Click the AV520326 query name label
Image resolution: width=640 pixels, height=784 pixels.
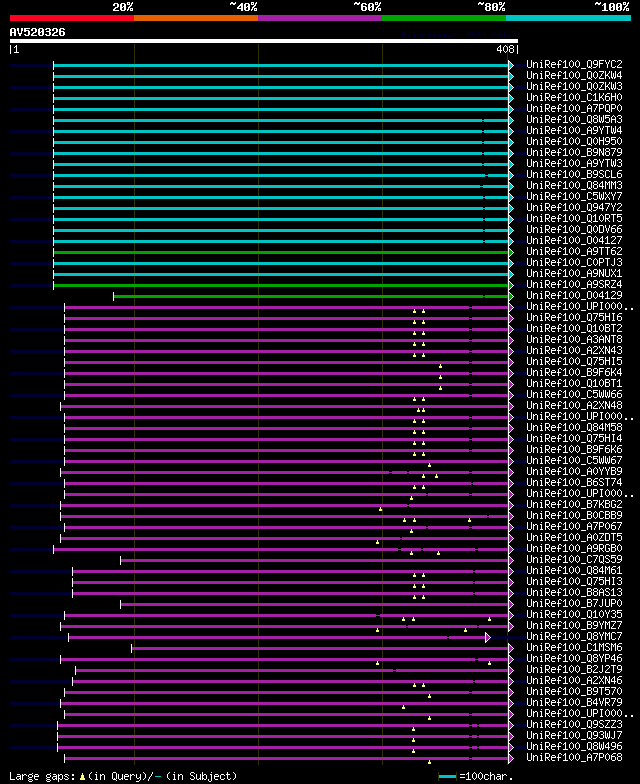[38, 32]
